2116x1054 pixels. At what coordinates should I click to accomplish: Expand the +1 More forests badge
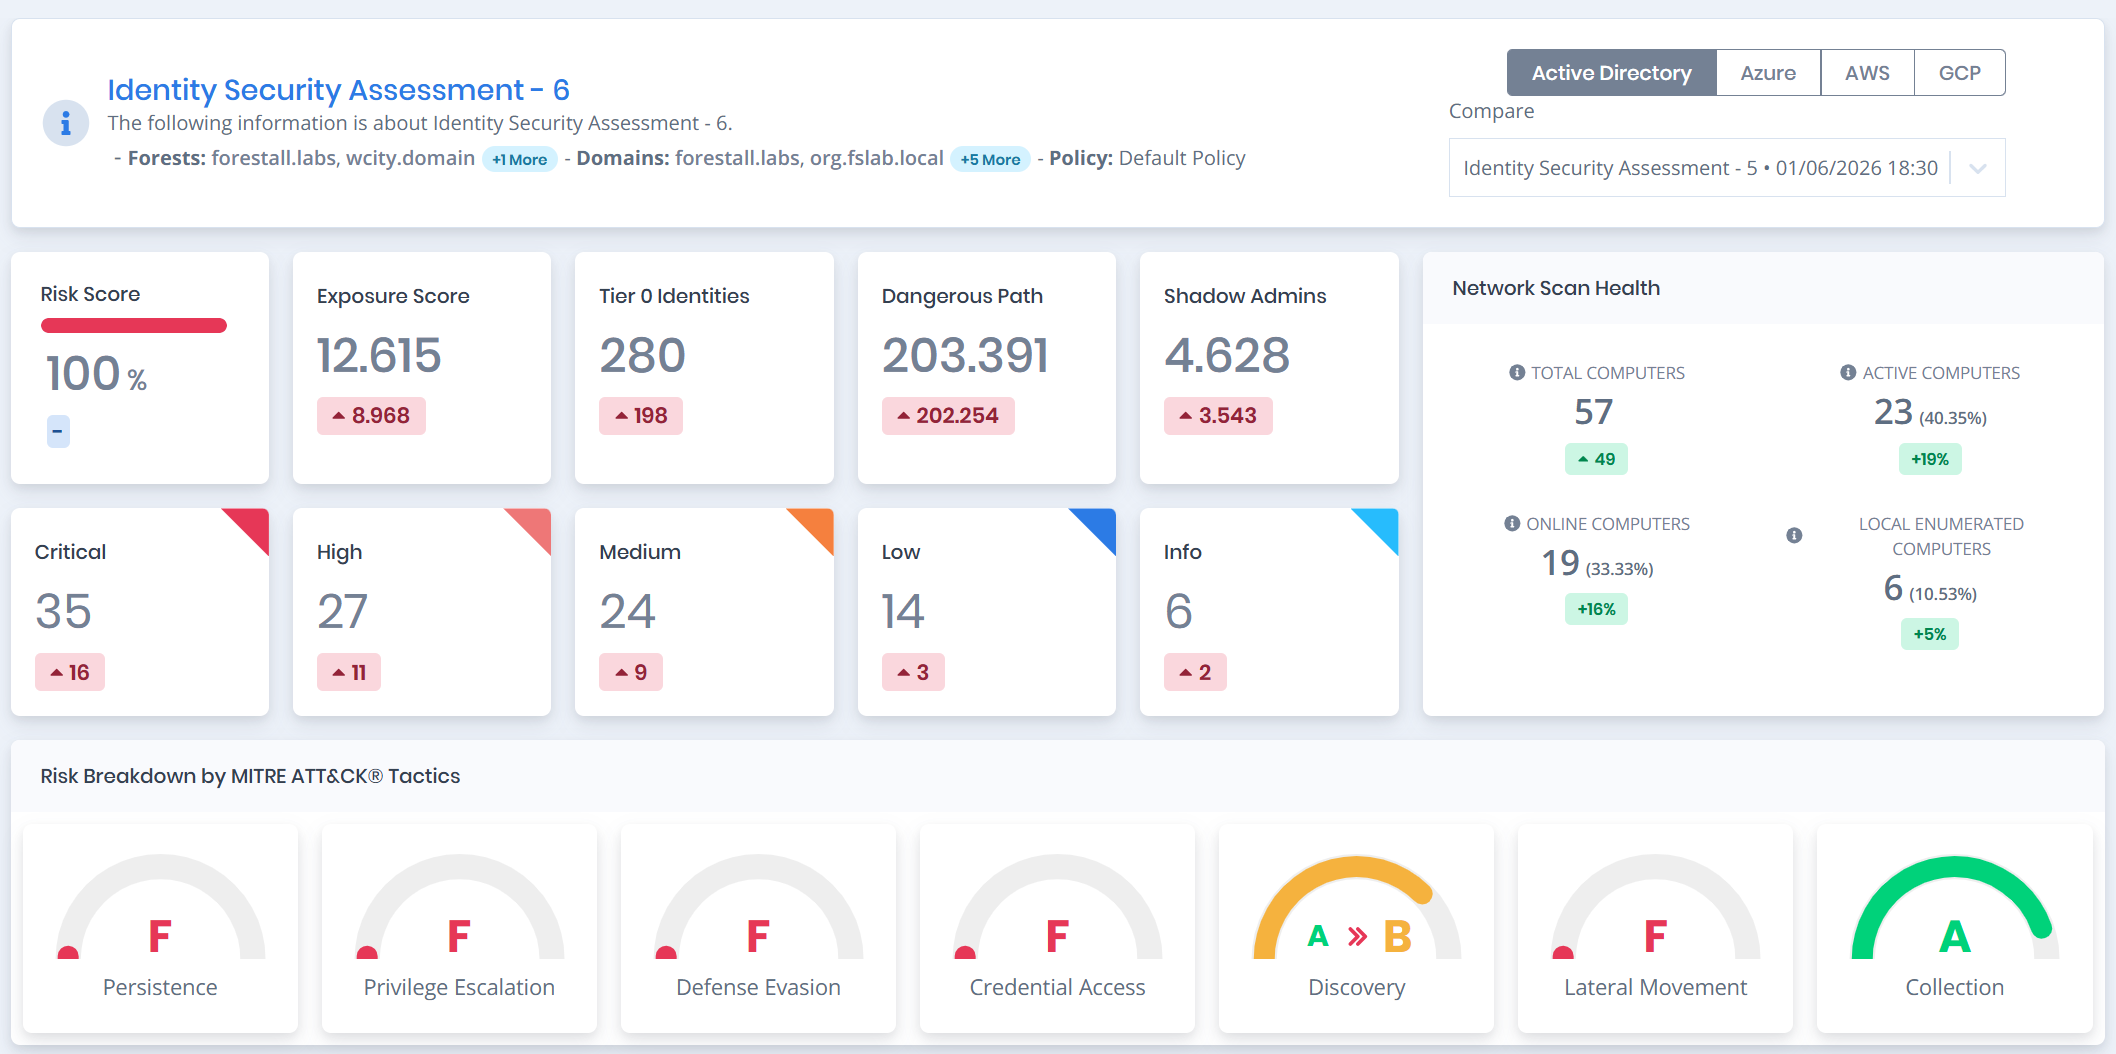coord(519,159)
